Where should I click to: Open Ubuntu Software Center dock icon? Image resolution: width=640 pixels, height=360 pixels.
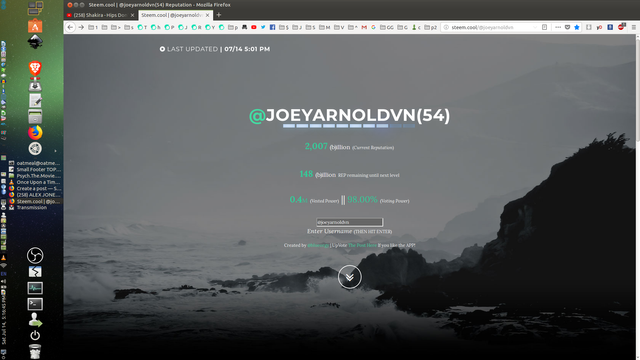(35, 26)
